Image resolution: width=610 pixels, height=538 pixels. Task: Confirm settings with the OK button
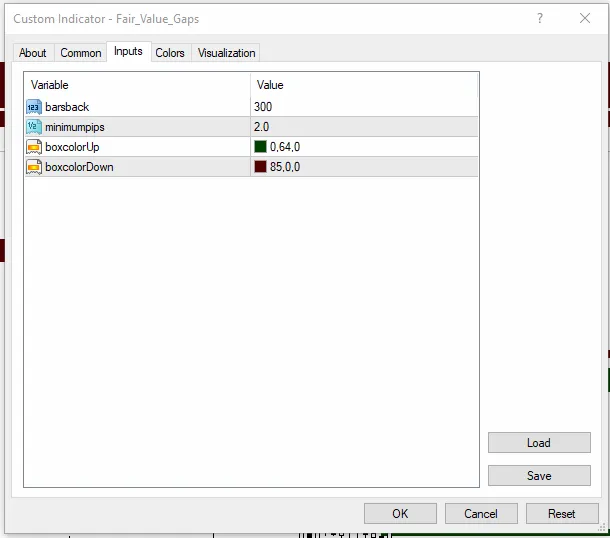point(400,513)
